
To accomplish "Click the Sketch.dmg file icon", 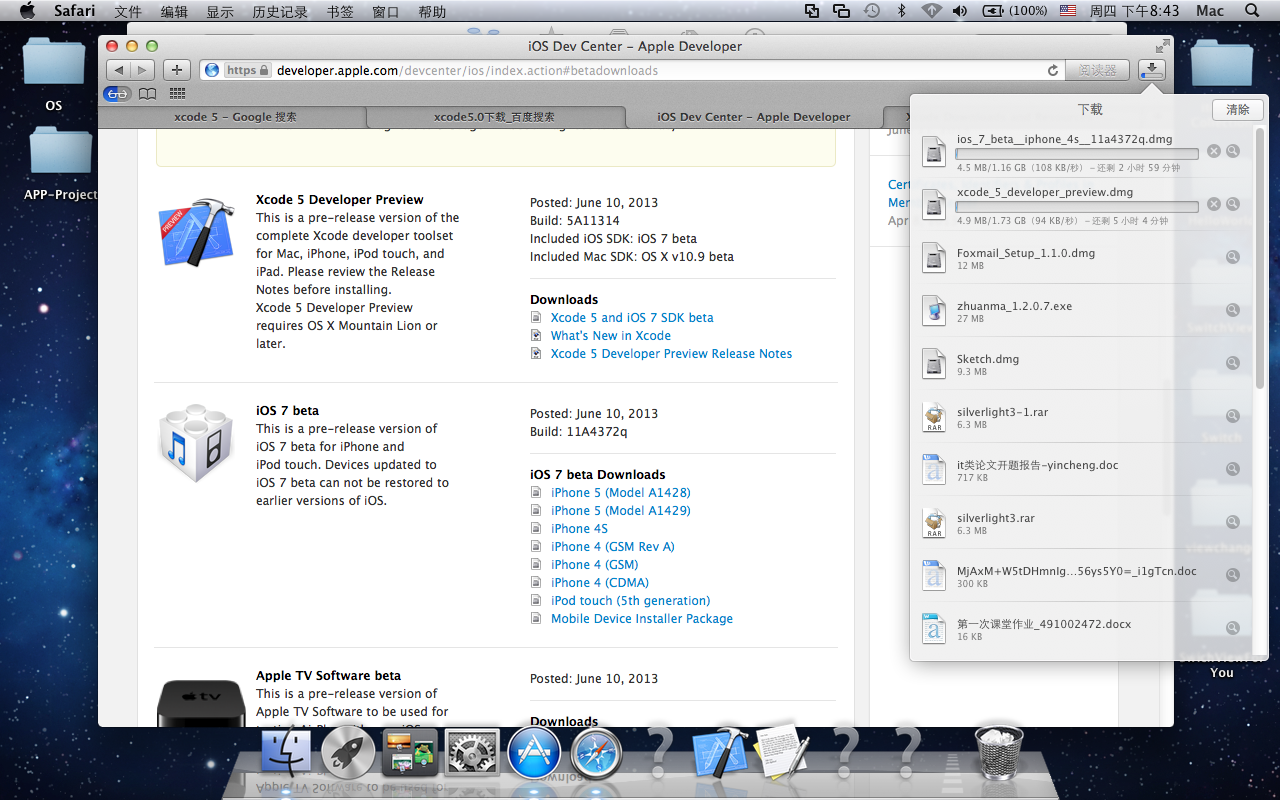I will click(x=934, y=364).
